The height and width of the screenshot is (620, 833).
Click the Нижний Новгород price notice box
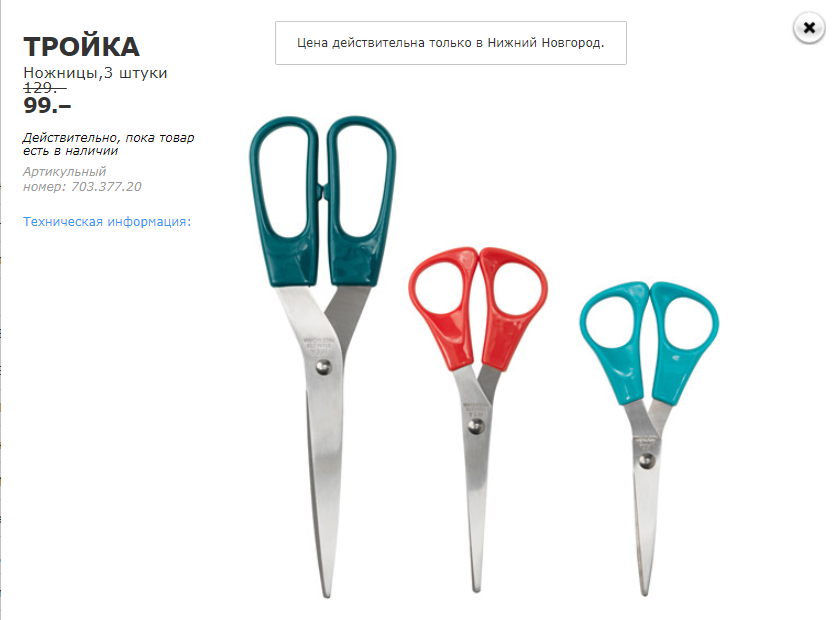coord(450,43)
